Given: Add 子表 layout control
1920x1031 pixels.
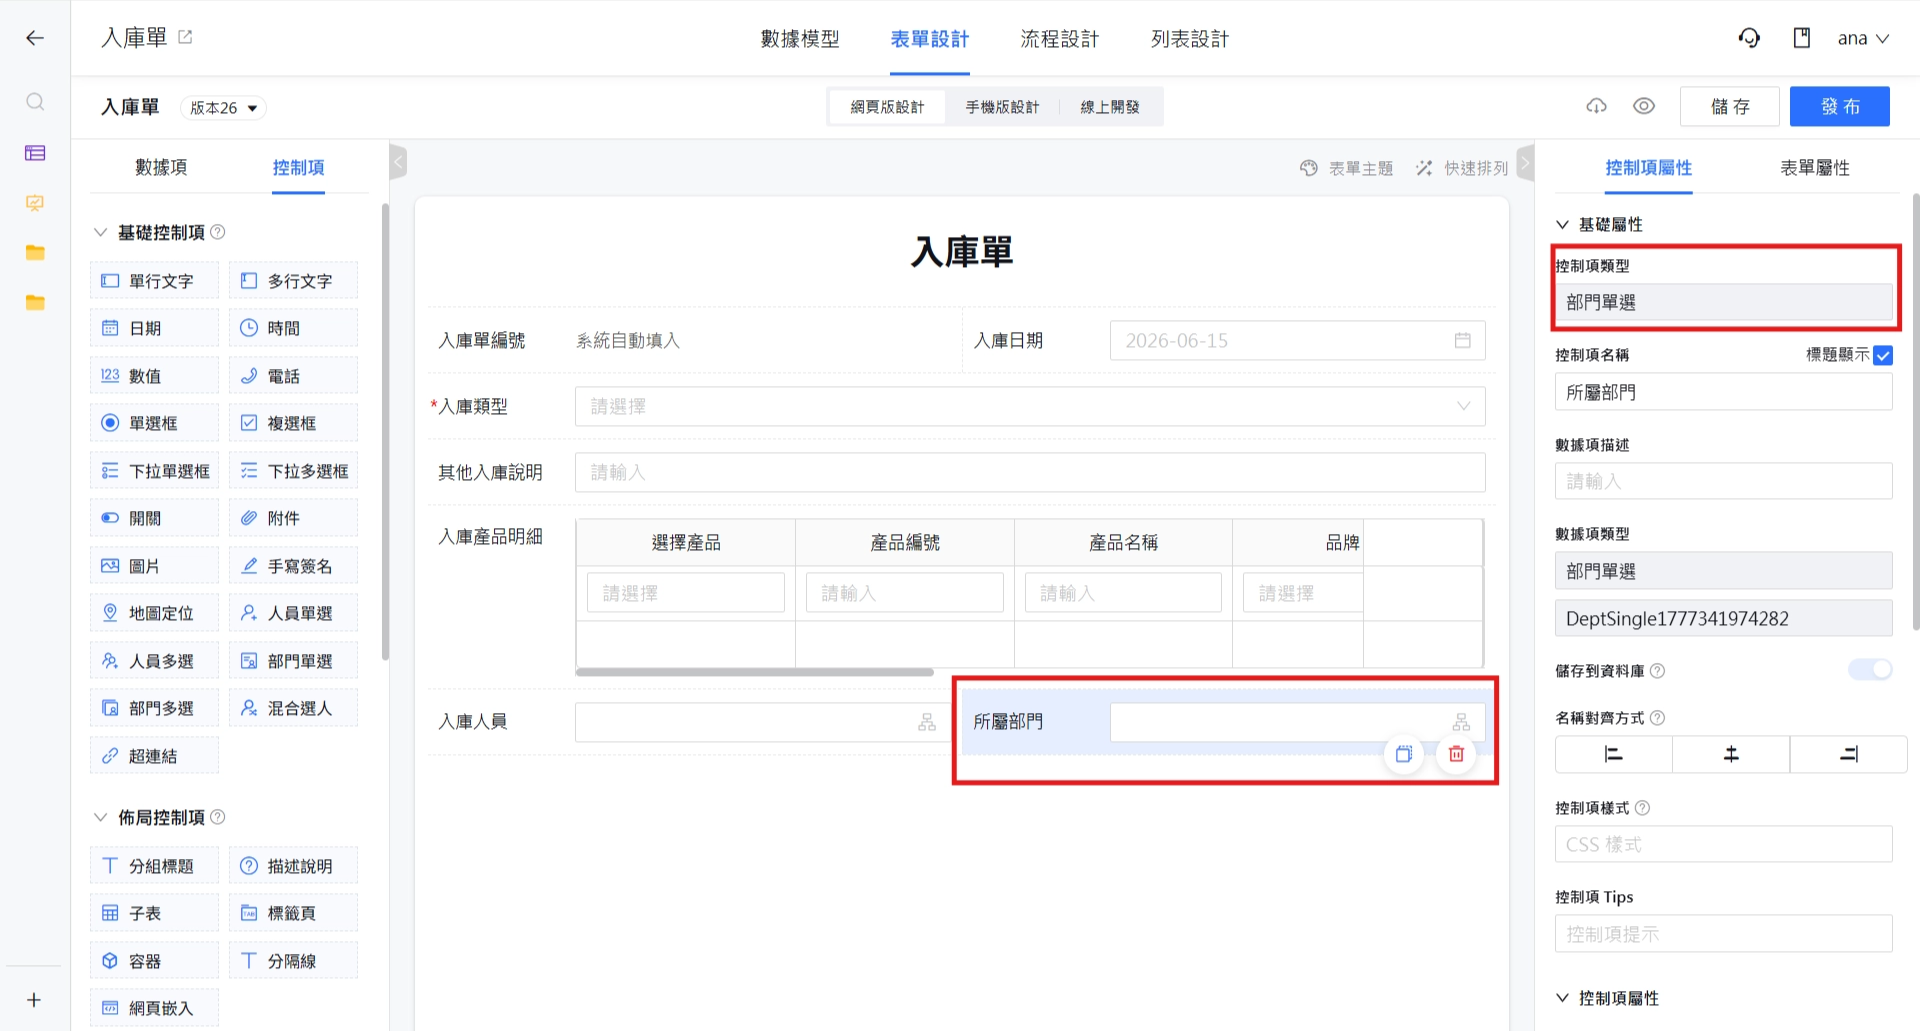Looking at the screenshot, I should (x=154, y=913).
